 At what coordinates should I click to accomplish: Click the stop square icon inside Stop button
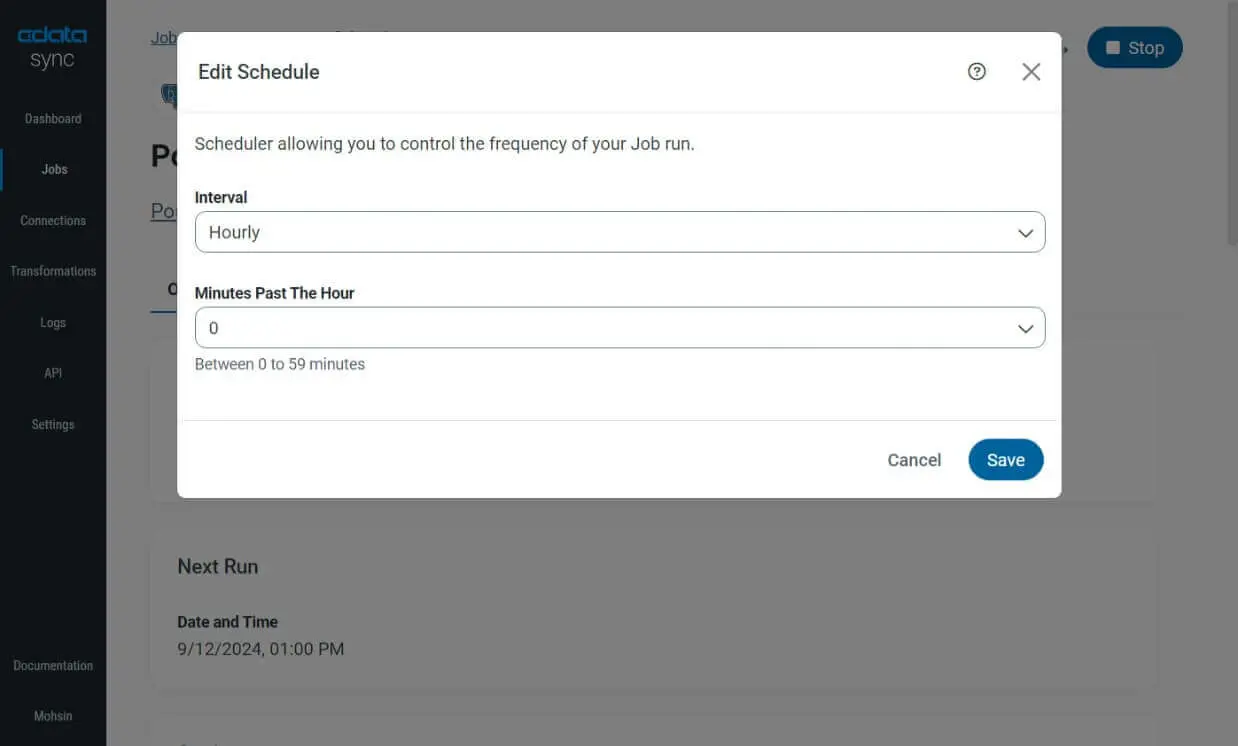pos(1114,47)
